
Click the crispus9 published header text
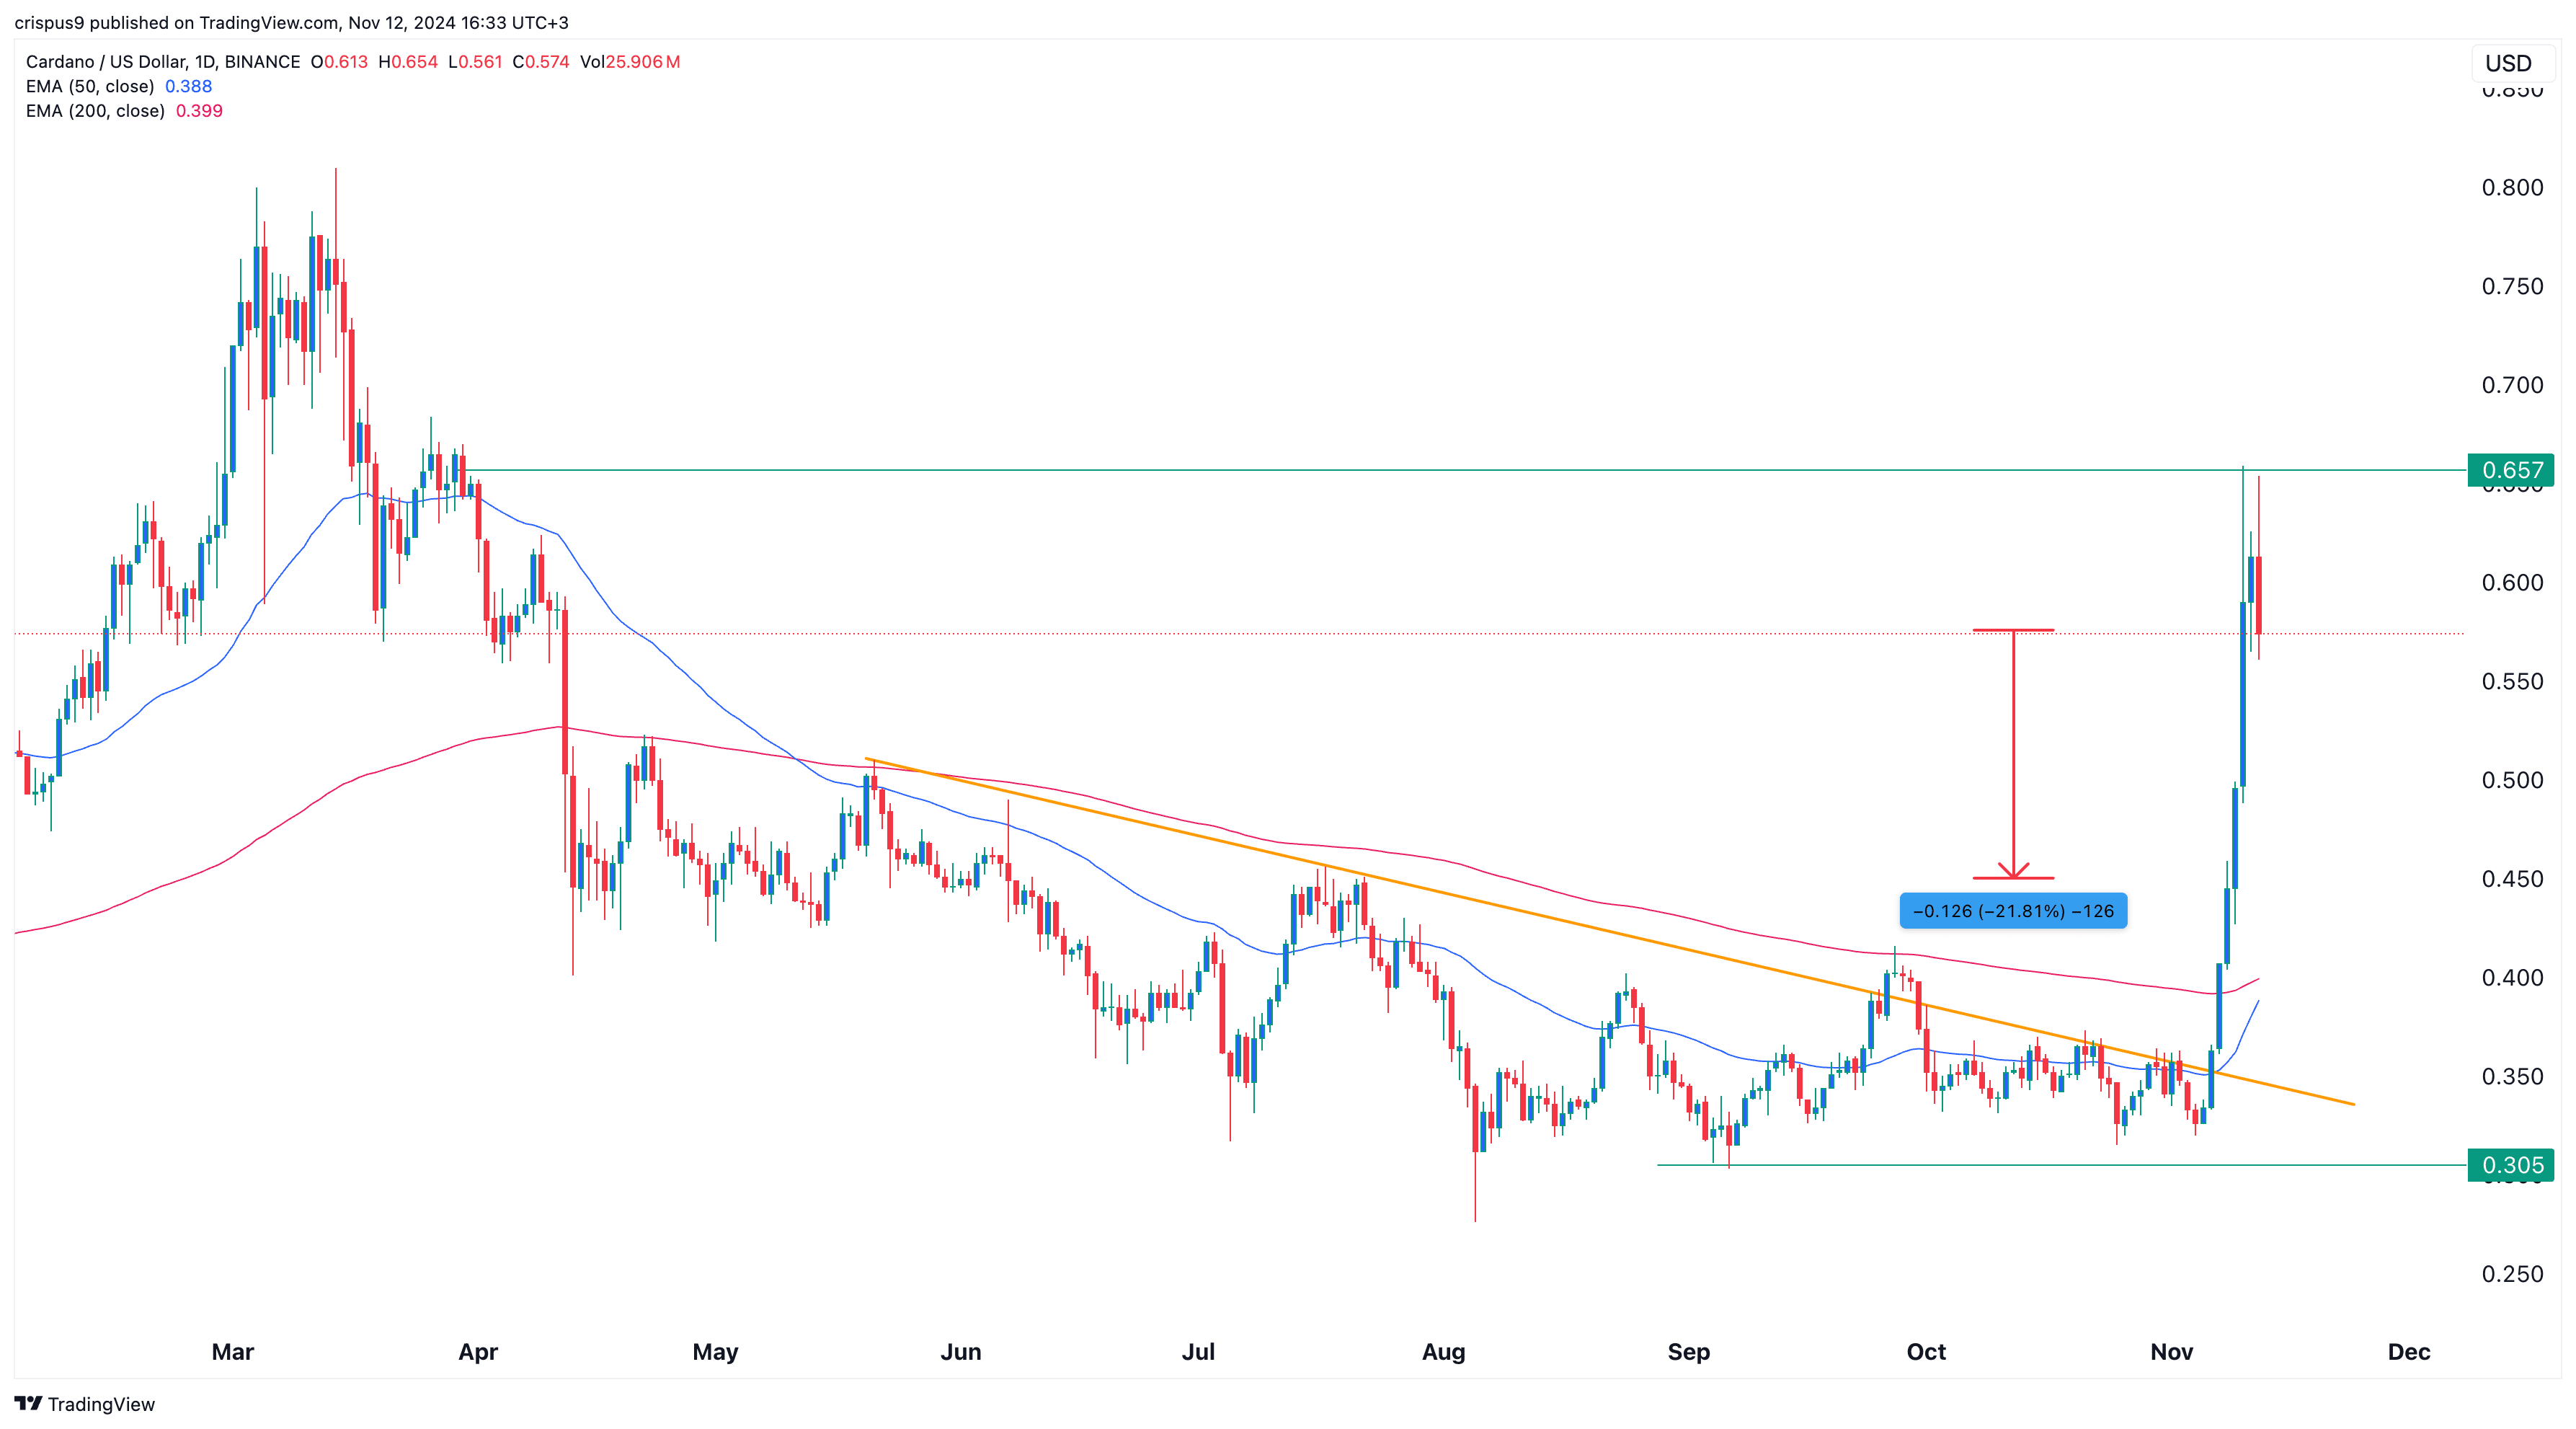coord(291,22)
